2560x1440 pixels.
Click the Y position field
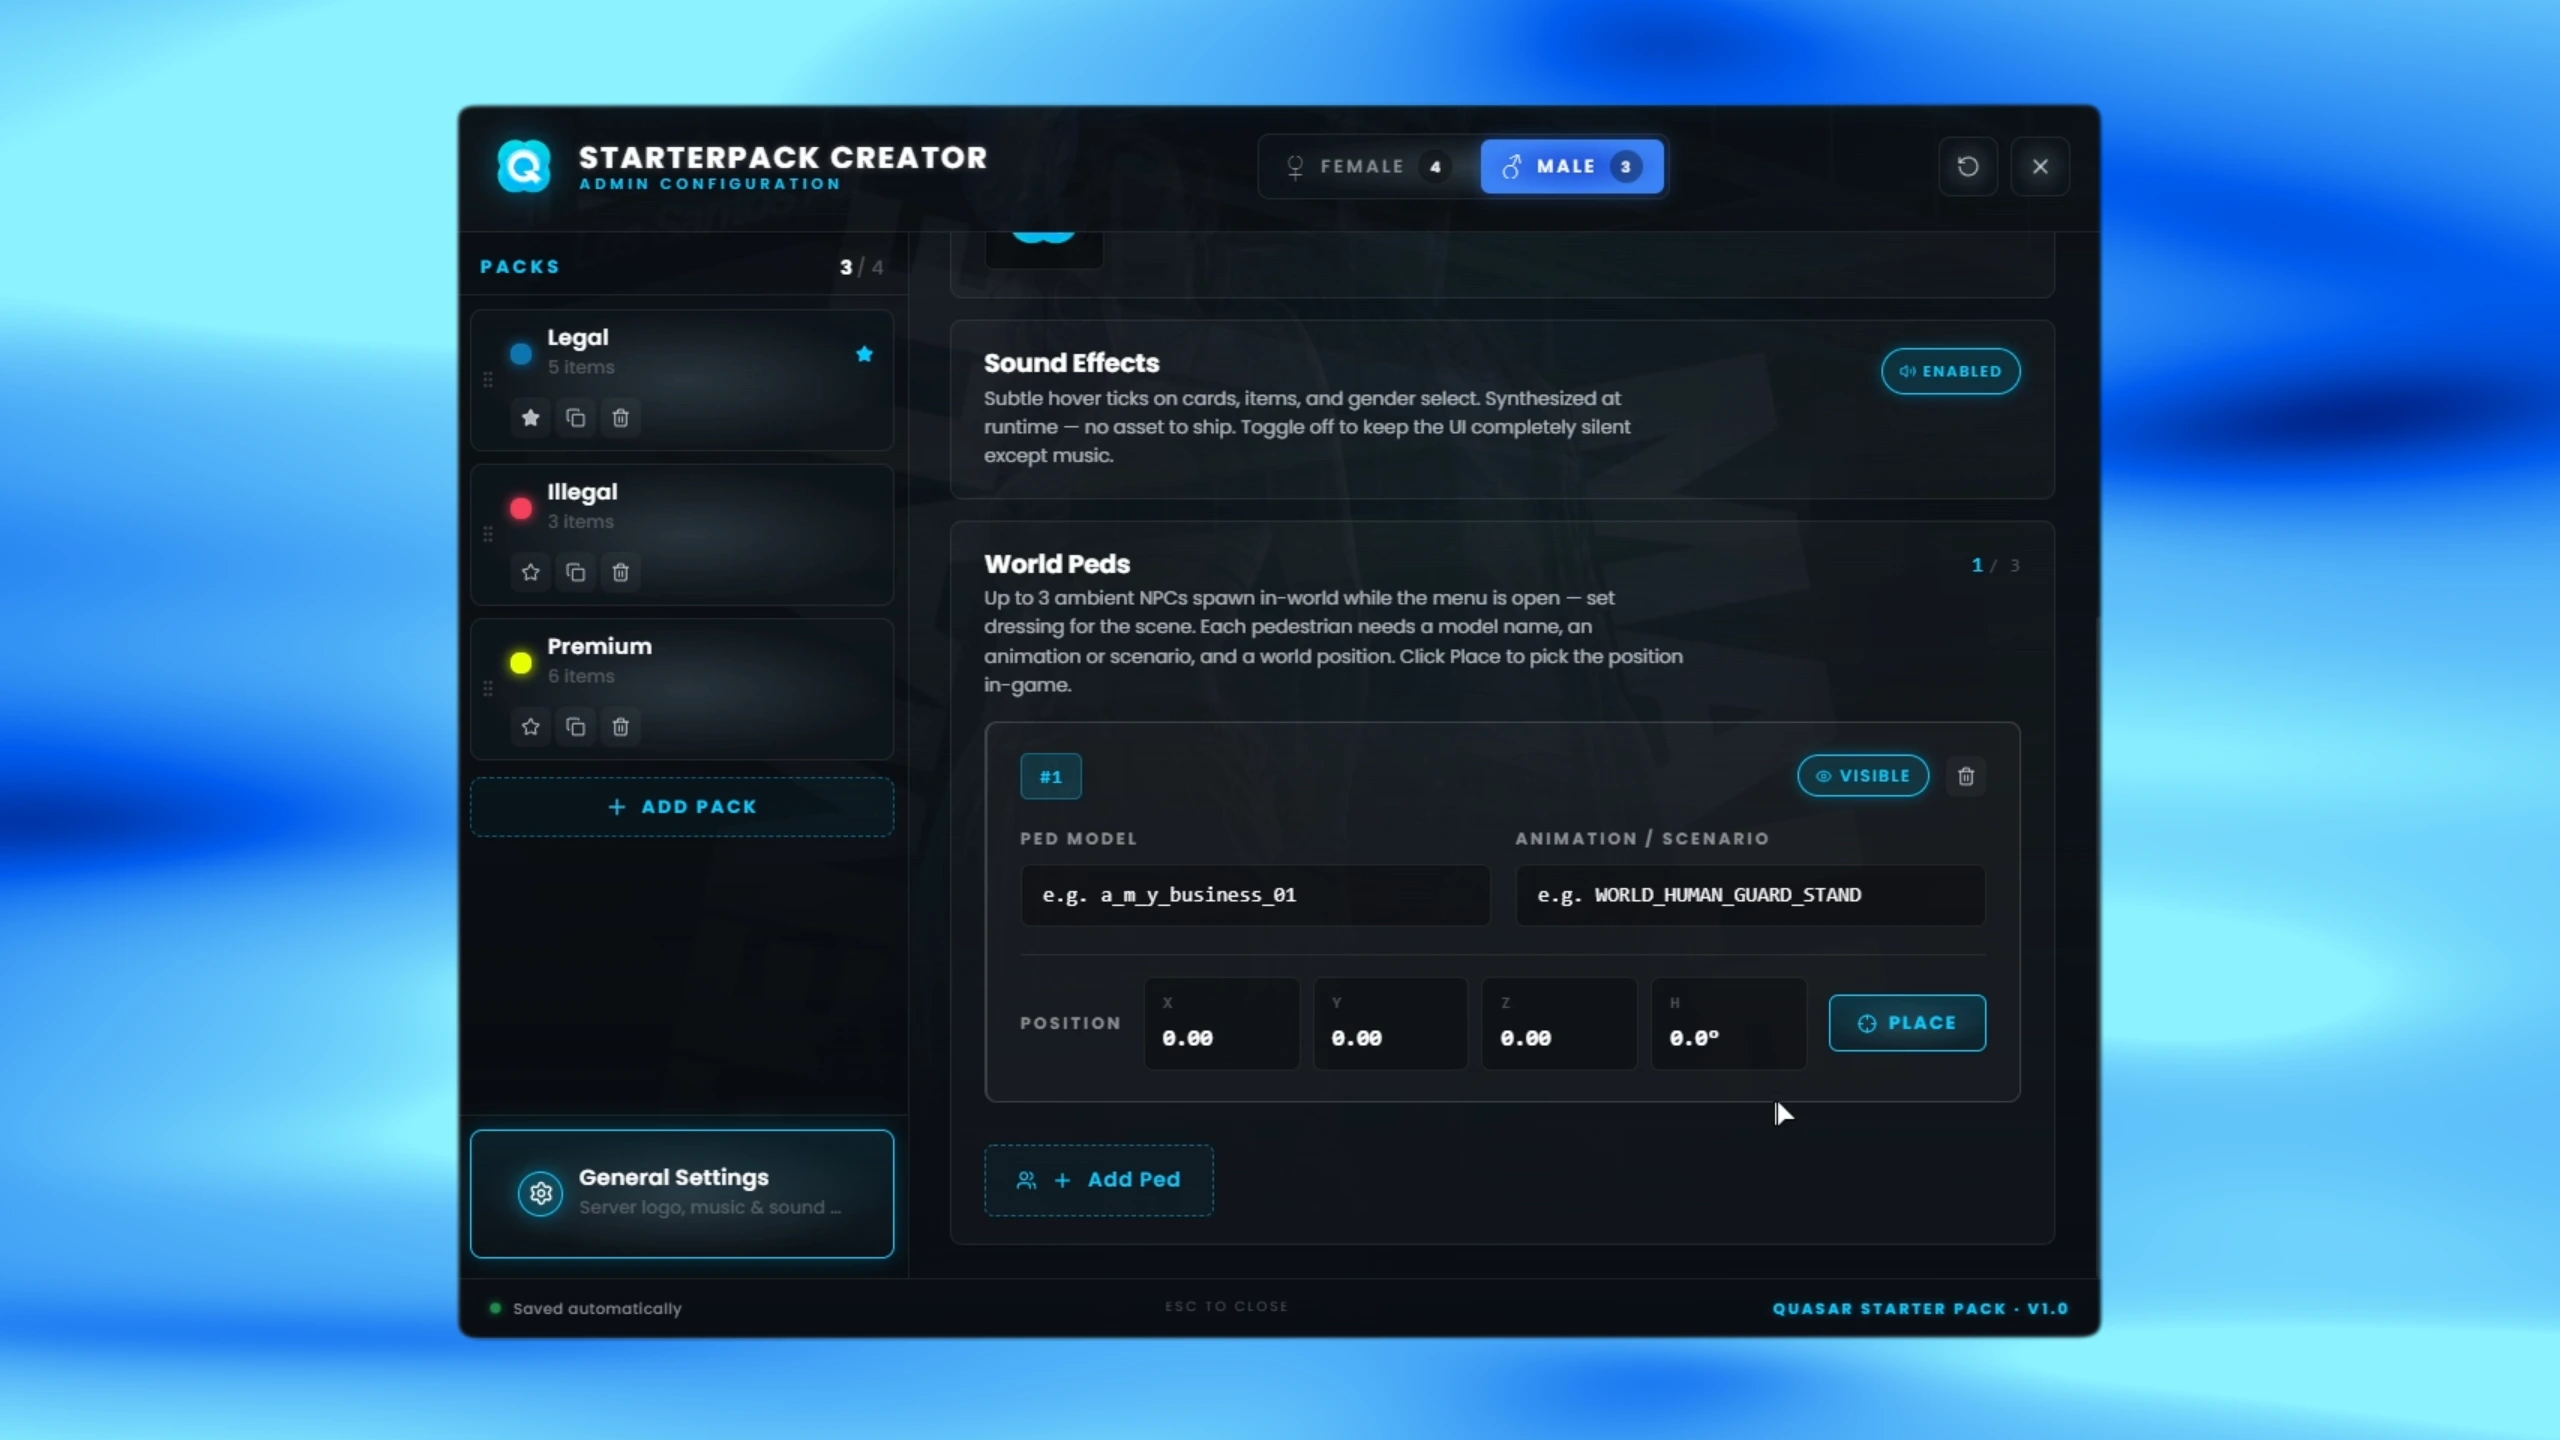coord(1390,1023)
